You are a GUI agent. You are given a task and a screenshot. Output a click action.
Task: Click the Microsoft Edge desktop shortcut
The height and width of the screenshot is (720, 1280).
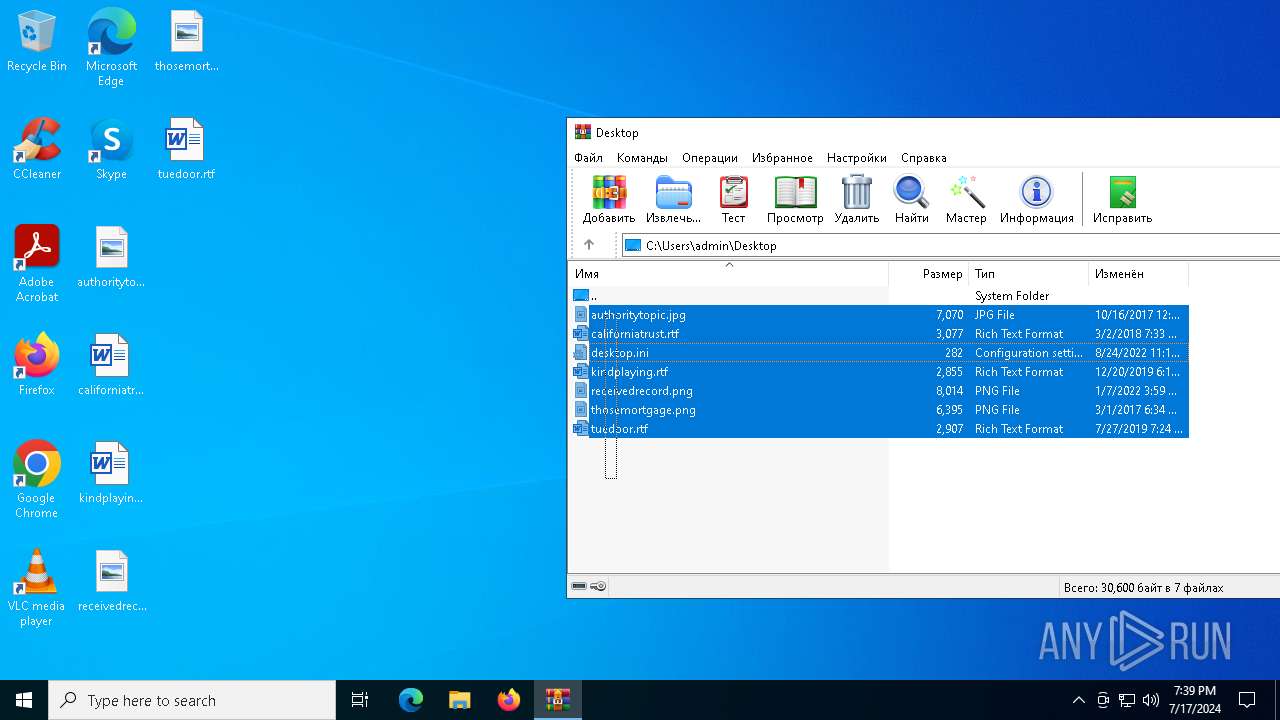[x=111, y=48]
